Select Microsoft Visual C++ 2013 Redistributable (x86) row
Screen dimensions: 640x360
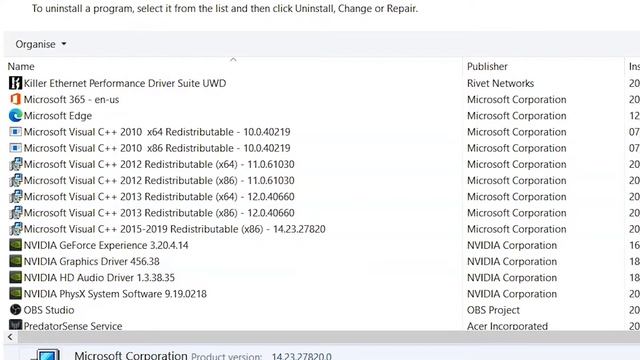tap(235, 213)
